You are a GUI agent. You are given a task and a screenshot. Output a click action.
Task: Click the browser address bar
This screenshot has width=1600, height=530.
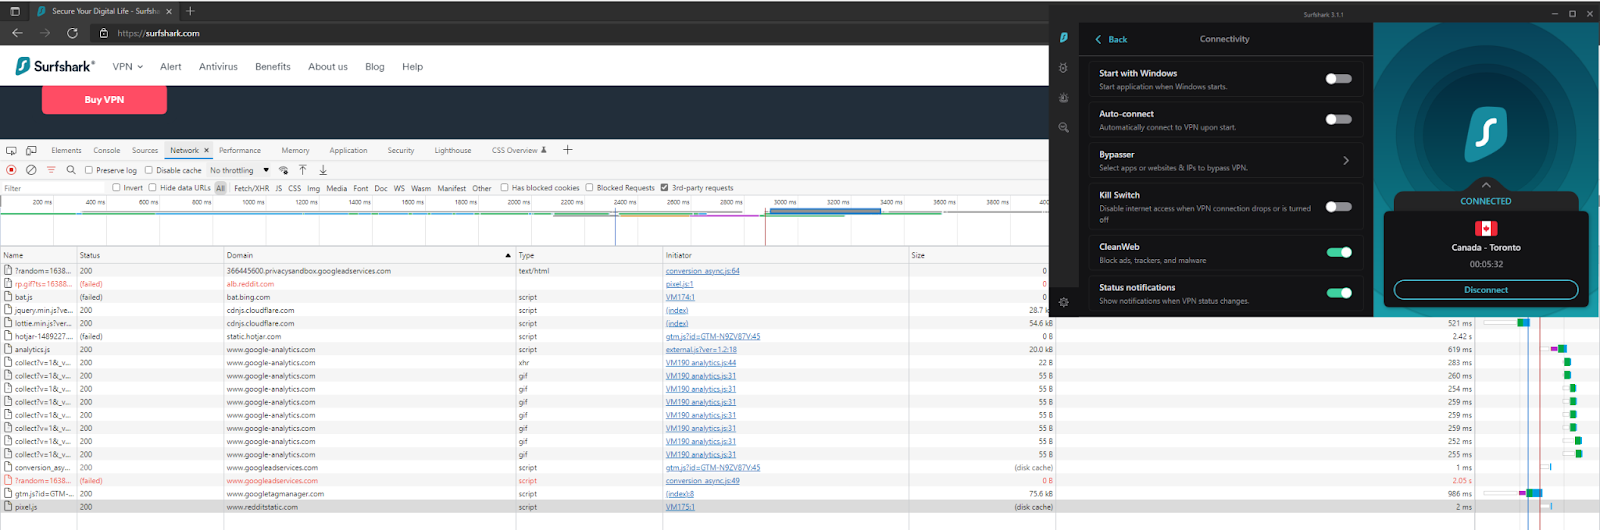570,33
